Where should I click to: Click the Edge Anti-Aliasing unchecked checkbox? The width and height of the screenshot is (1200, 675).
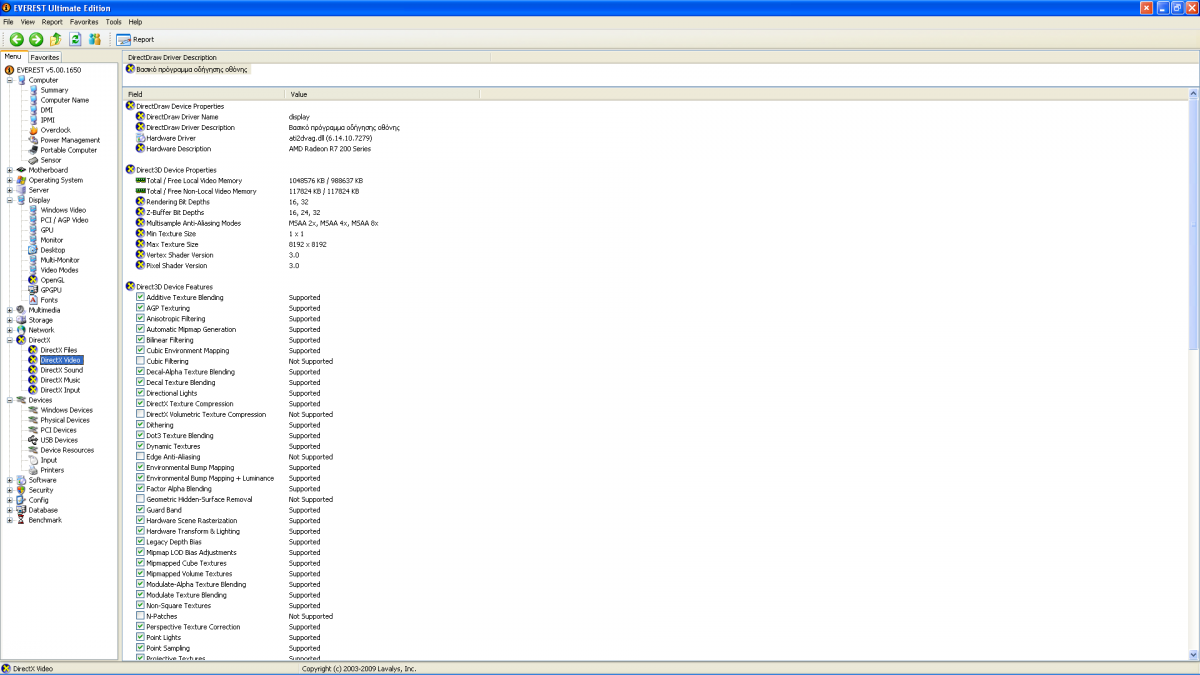pos(140,457)
